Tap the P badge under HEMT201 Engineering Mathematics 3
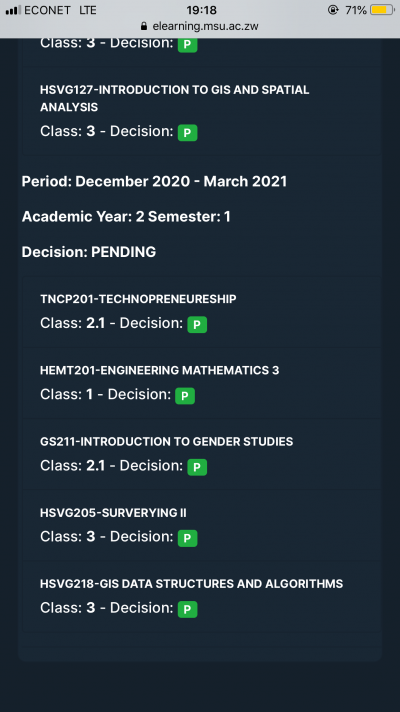The width and height of the screenshot is (400, 712). click(x=185, y=396)
